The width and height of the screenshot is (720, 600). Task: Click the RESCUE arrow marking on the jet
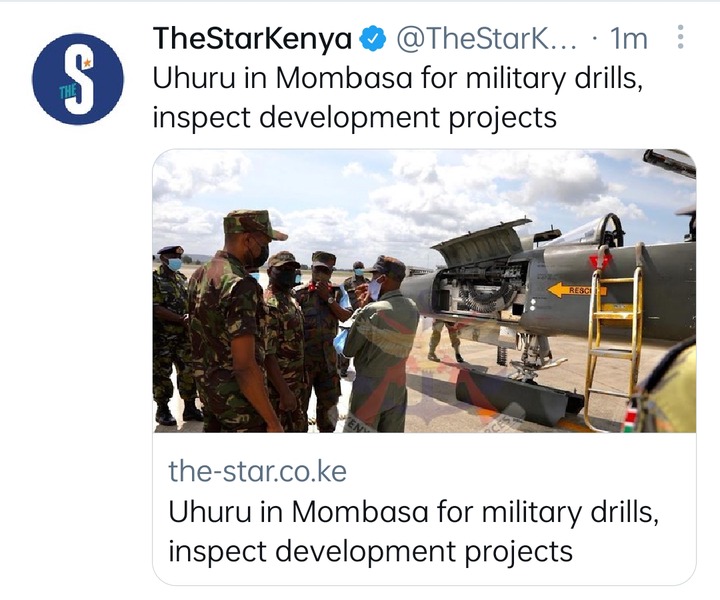(x=576, y=290)
